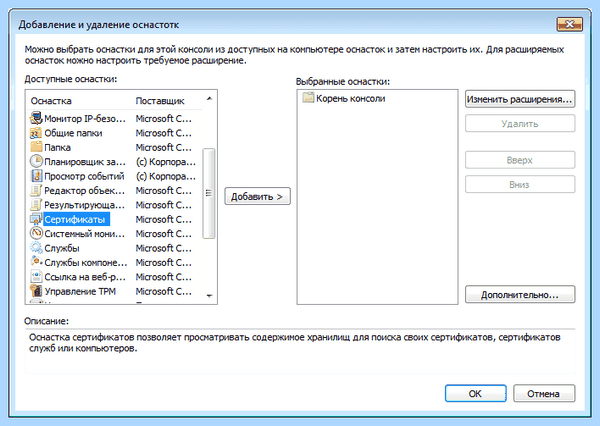The width and height of the screenshot is (600, 426).
Task: Click the Системный монитор icon
Action: (x=36, y=233)
